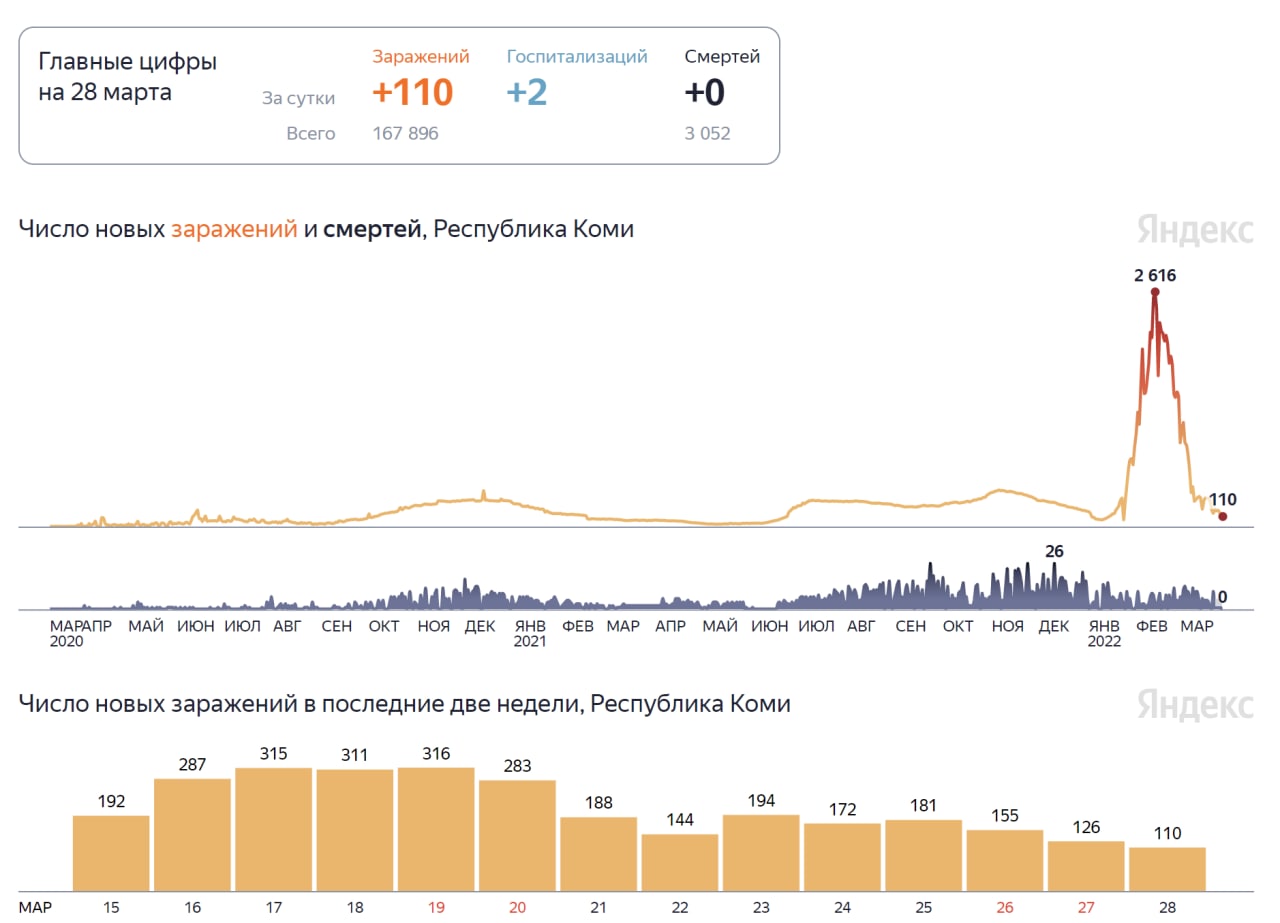1280x923 pixels.
Task: Click the ЯНВ 2022 label on the timeline axis
Action: click(1105, 633)
